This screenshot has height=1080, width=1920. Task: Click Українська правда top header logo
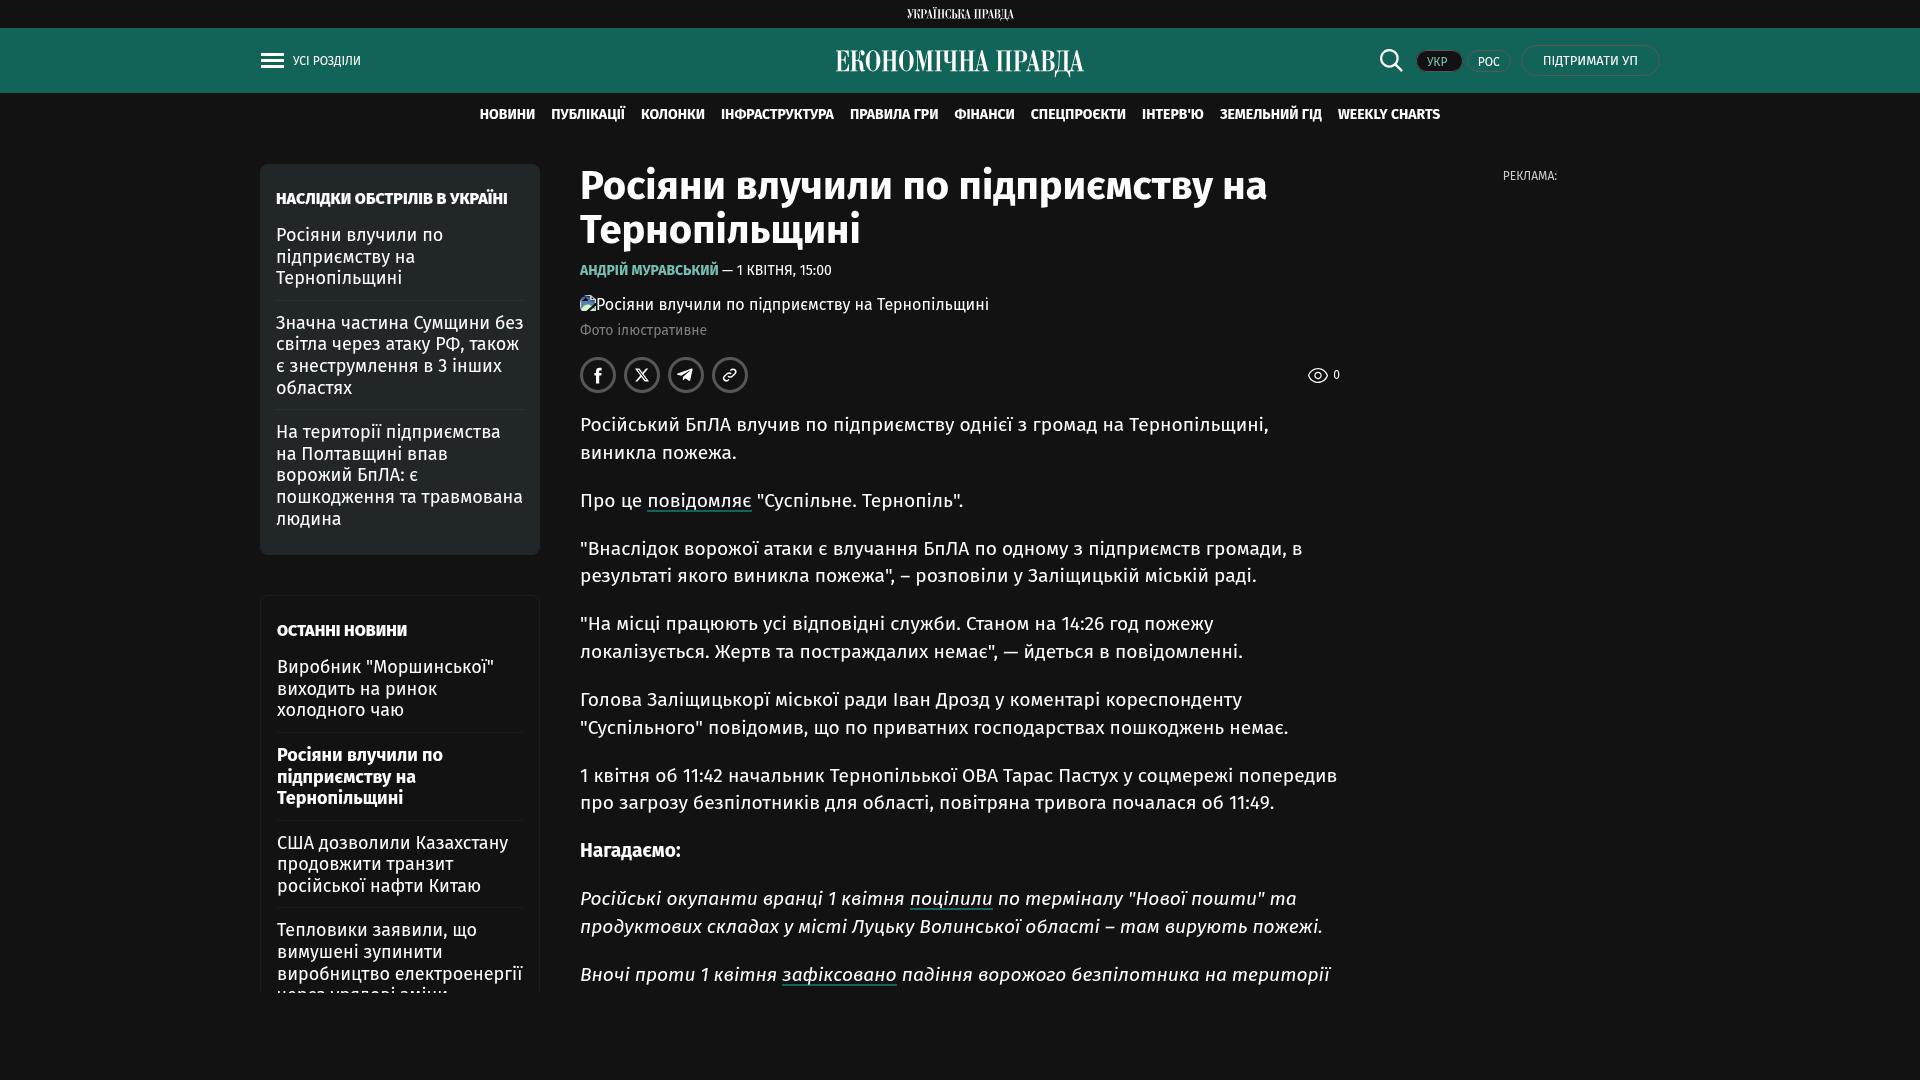[960, 14]
